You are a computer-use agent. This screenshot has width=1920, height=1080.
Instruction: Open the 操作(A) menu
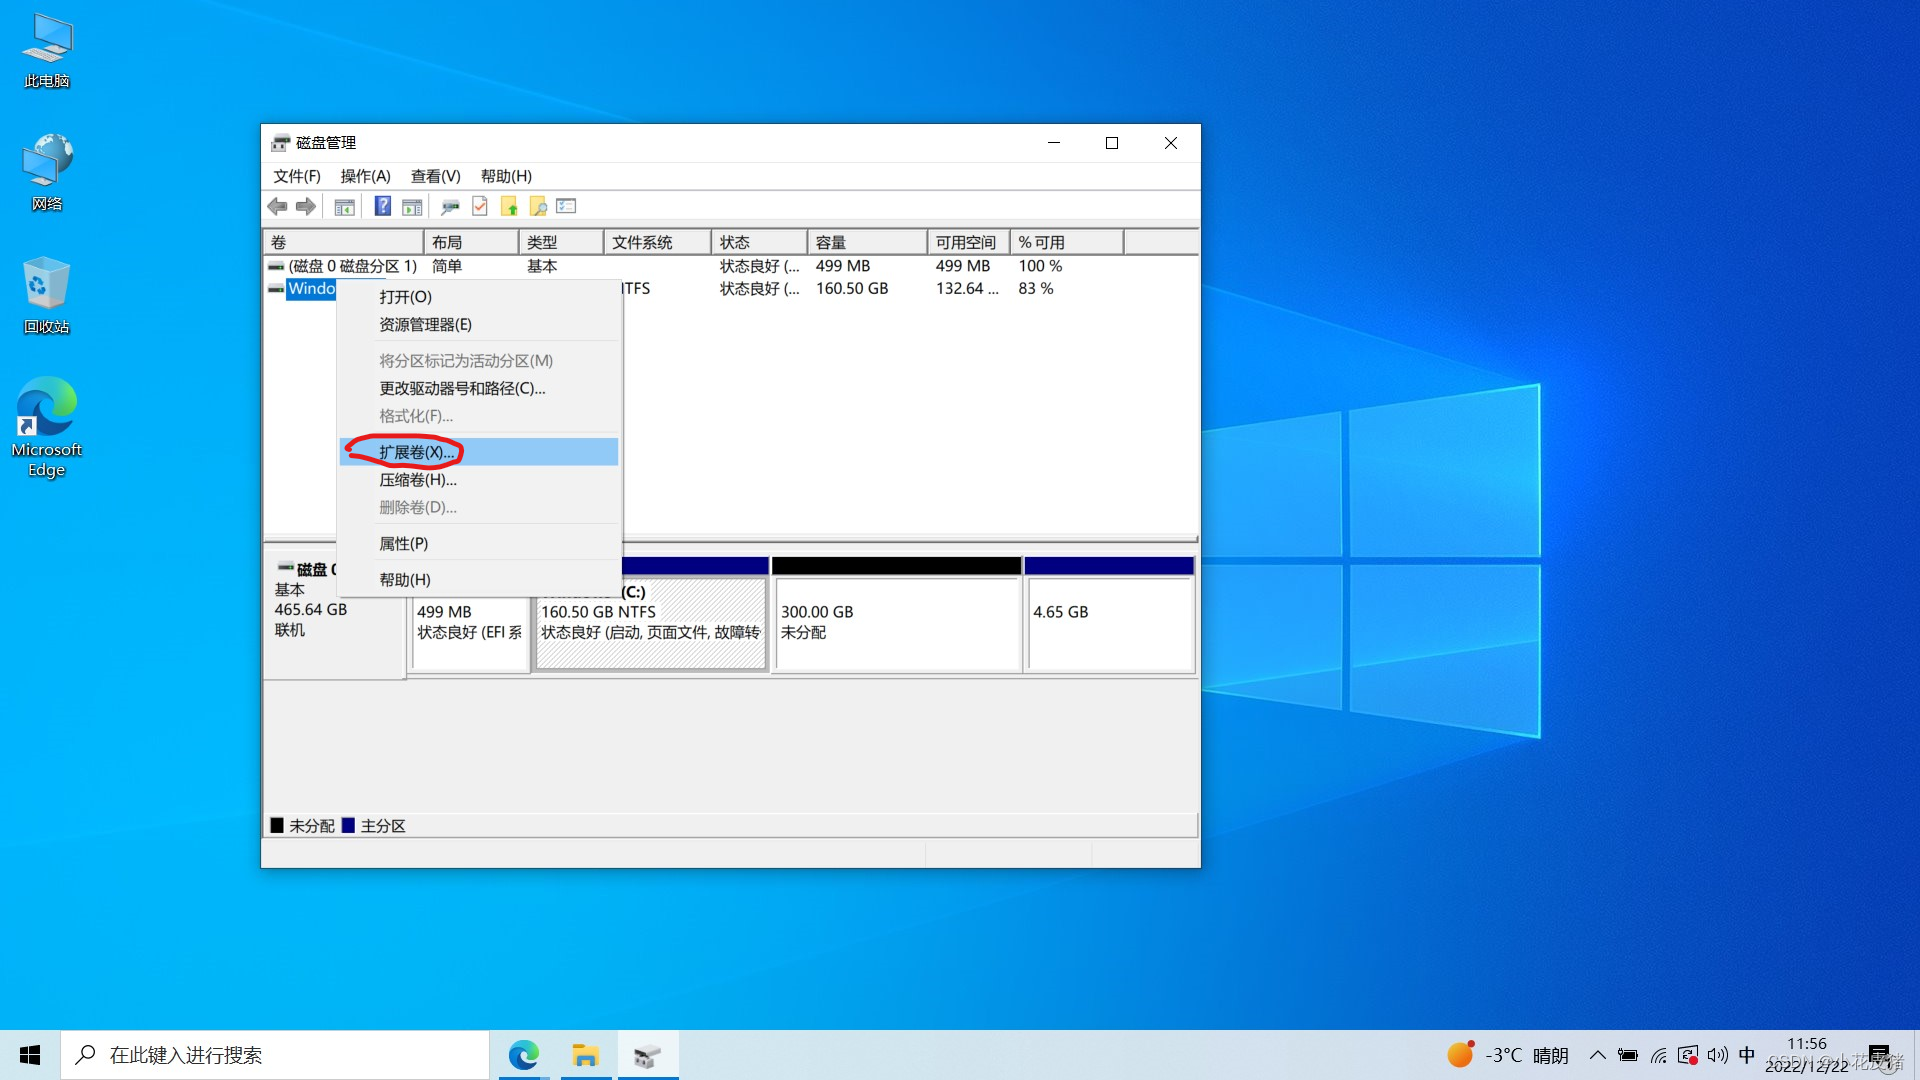point(365,176)
